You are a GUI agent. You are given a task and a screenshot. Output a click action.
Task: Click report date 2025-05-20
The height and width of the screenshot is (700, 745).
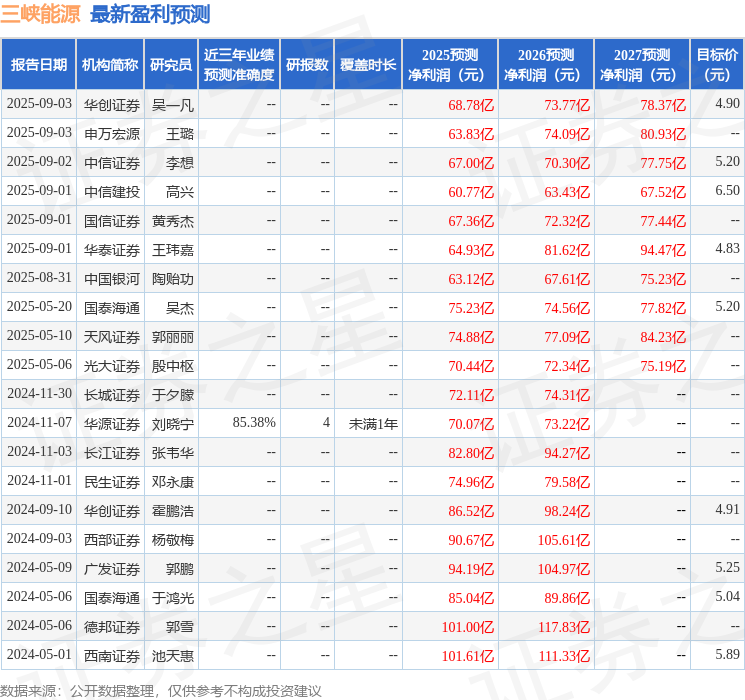click(x=39, y=307)
